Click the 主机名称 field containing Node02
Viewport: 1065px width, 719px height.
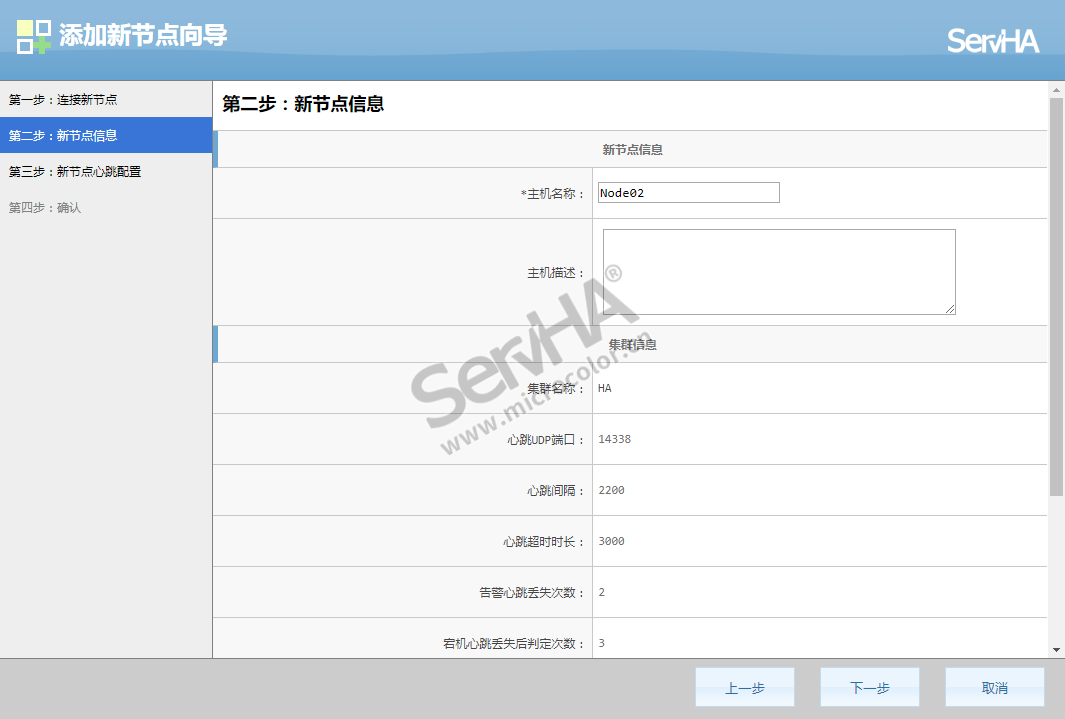pyautogui.click(x=688, y=193)
